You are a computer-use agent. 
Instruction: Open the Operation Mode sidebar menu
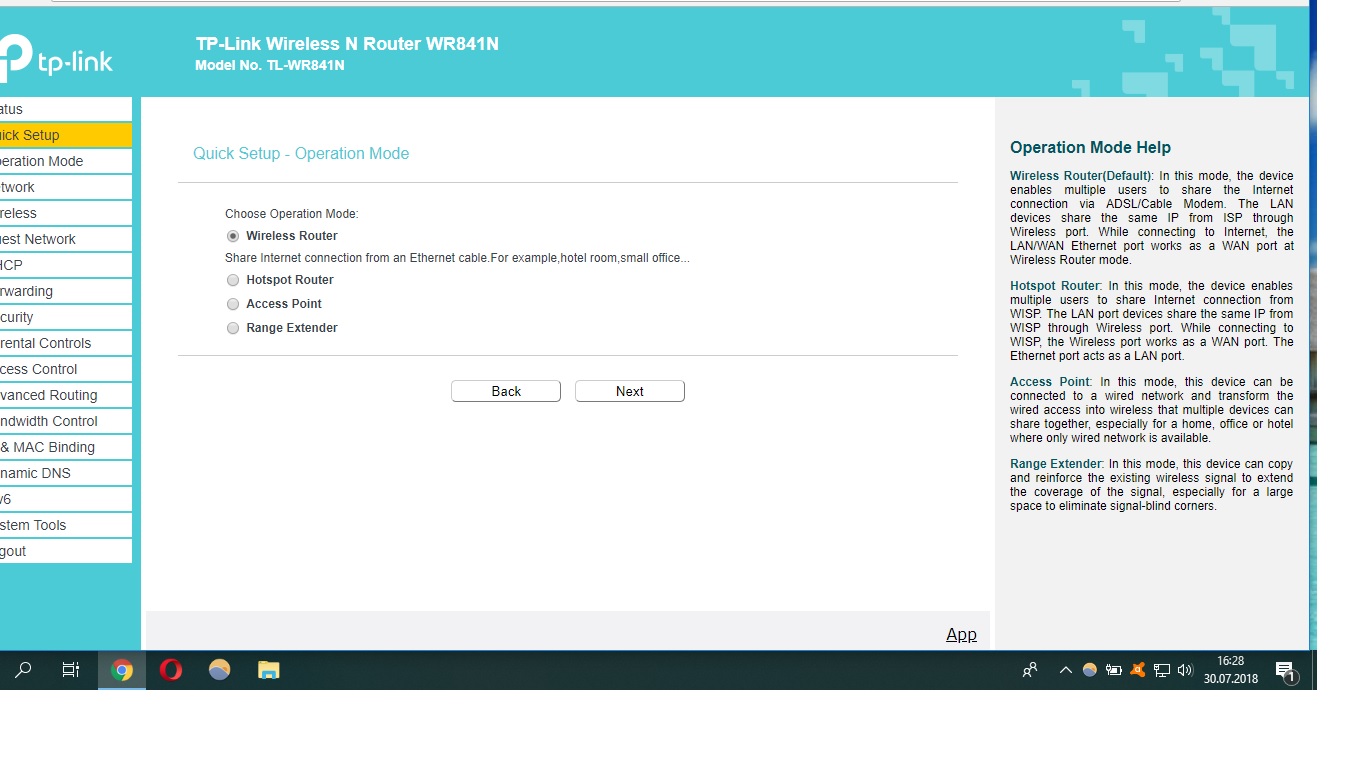coord(66,161)
